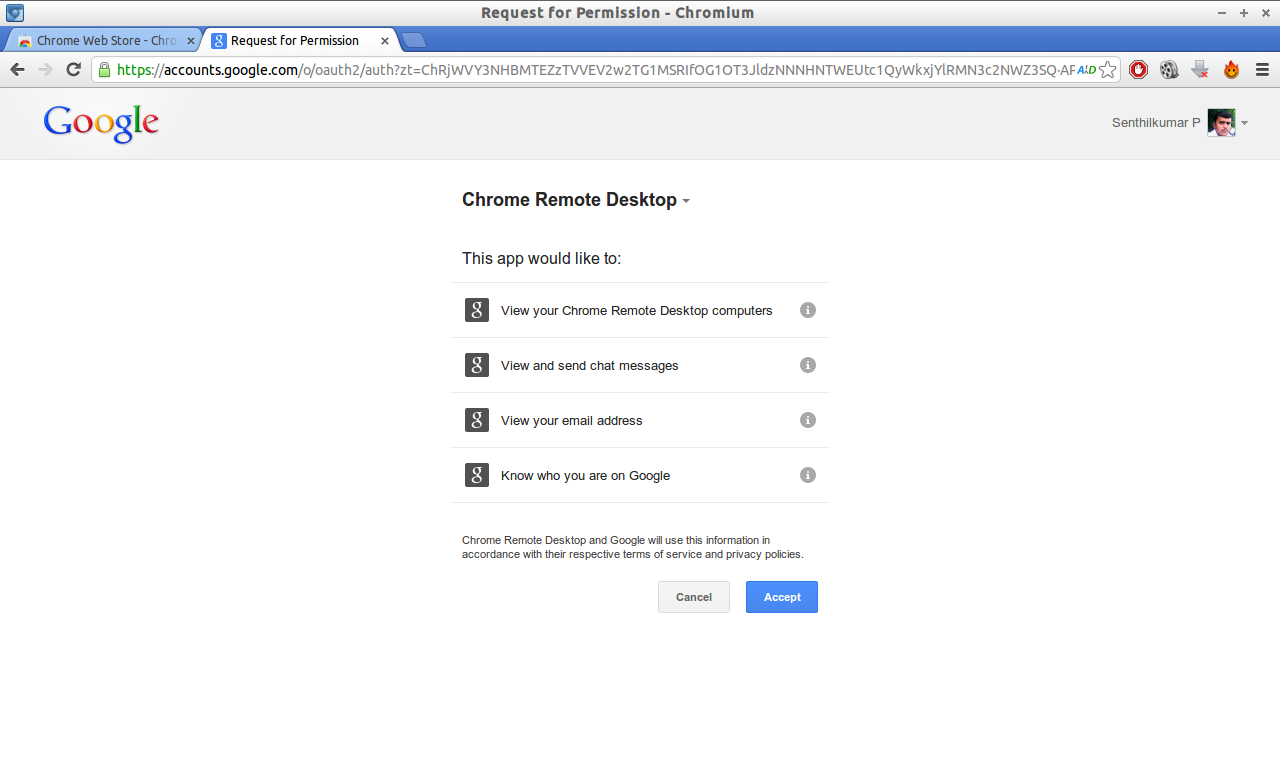The width and height of the screenshot is (1280, 774).
Task: Click the AiD icon in the address bar
Action: tap(1086, 70)
